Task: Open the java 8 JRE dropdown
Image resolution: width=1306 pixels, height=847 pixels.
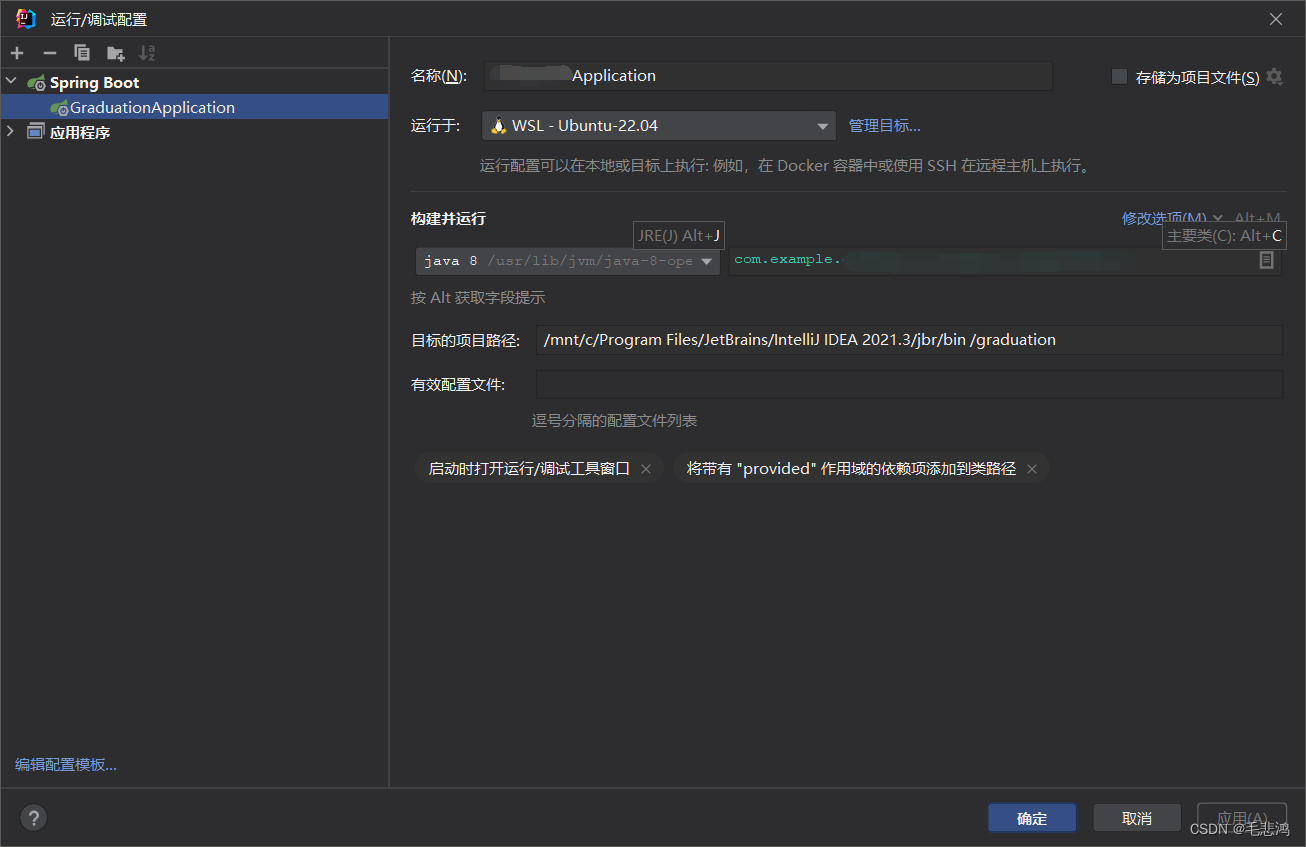Action: pos(707,260)
